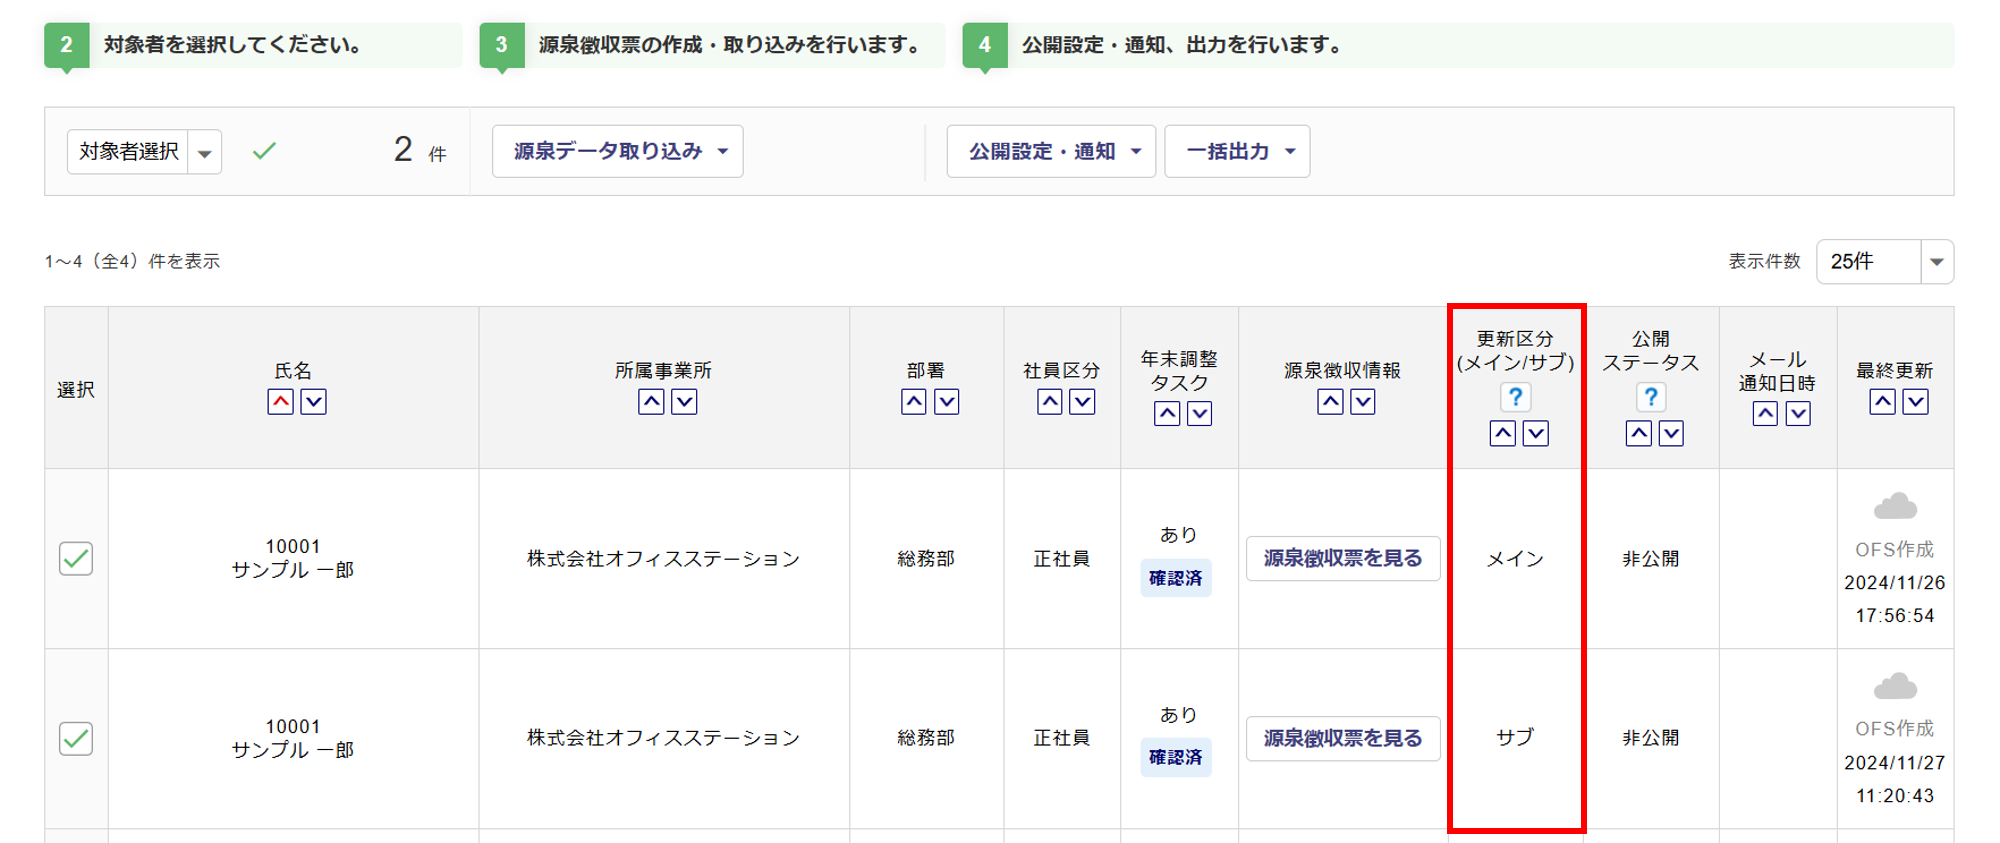The height and width of the screenshot is (843, 2000).
Task: Click 非公開 status in the メイン row
Action: click(x=1651, y=559)
